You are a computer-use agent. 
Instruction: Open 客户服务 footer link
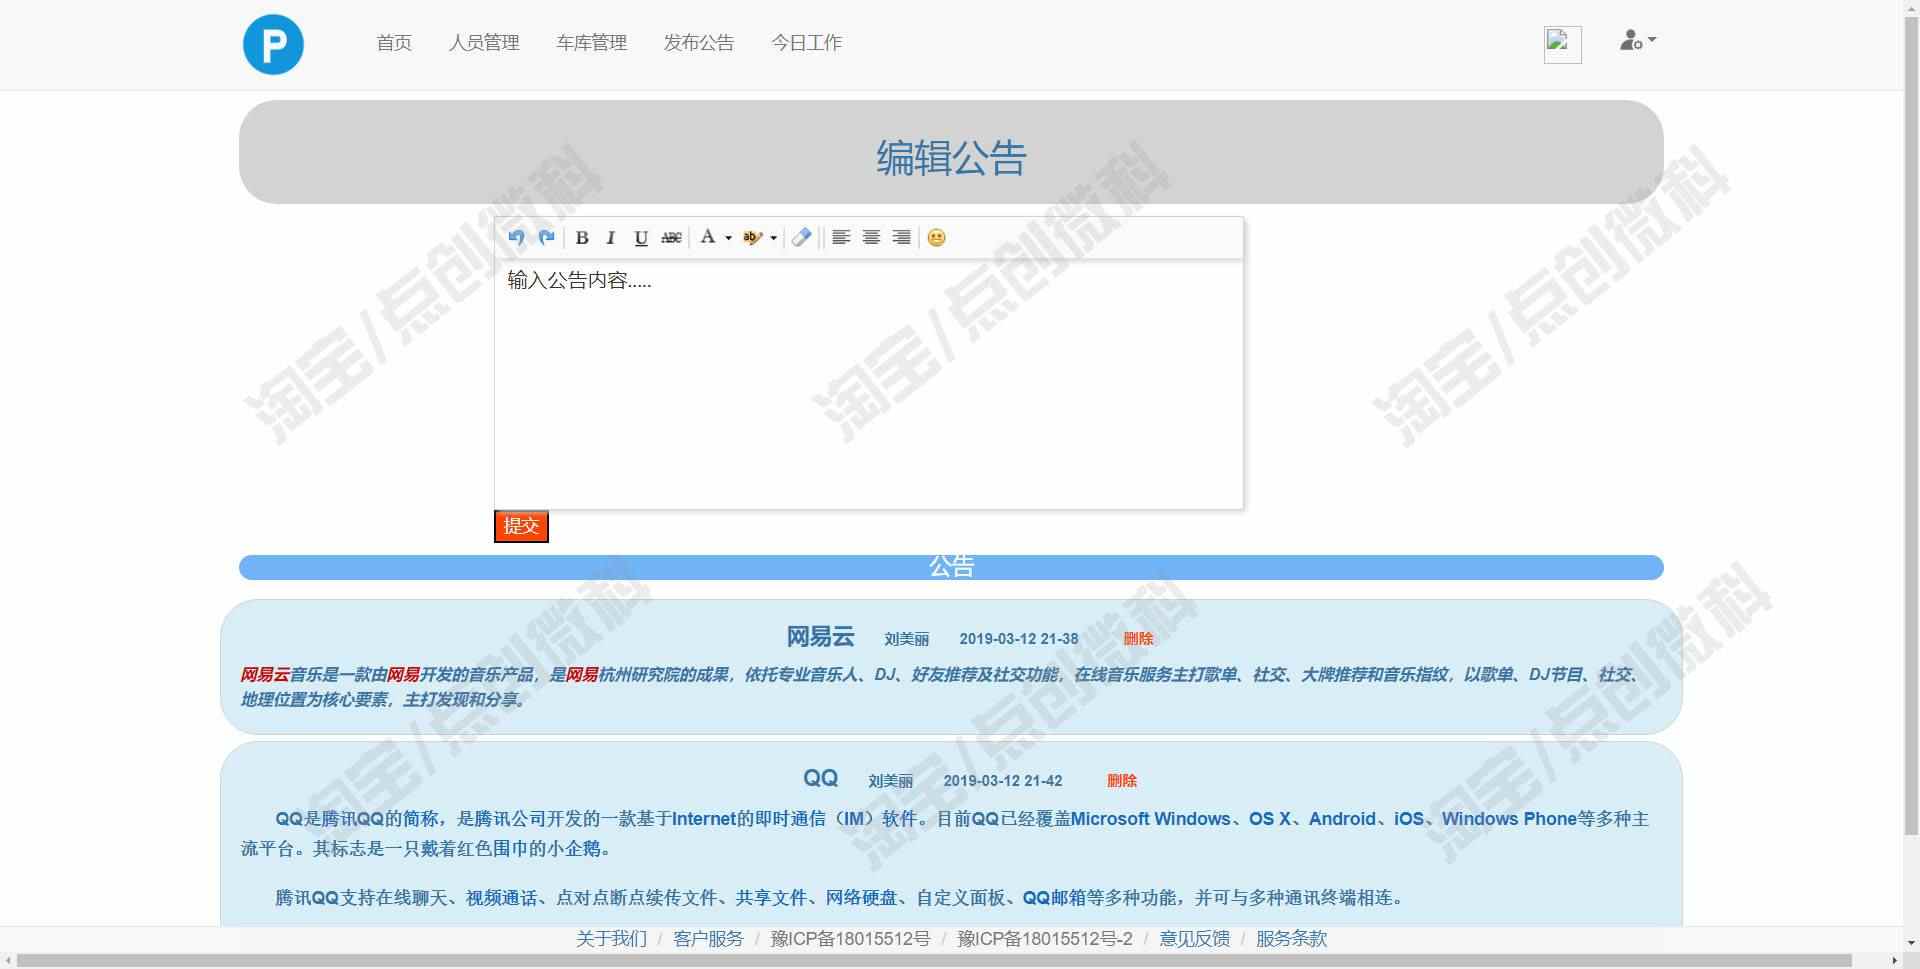pos(708,939)
